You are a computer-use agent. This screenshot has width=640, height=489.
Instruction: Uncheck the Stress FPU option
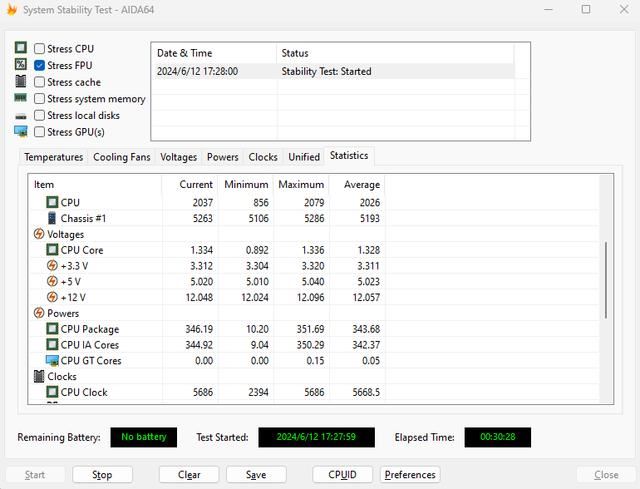[39, 65]
